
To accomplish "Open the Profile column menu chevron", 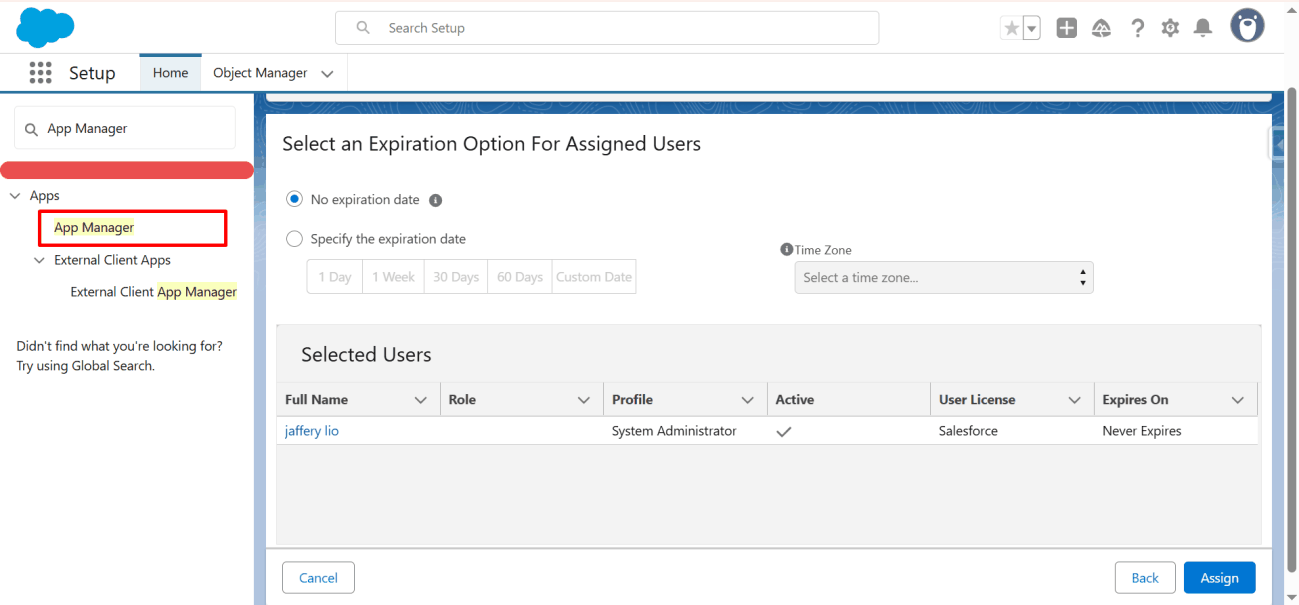I will [747, 400].
